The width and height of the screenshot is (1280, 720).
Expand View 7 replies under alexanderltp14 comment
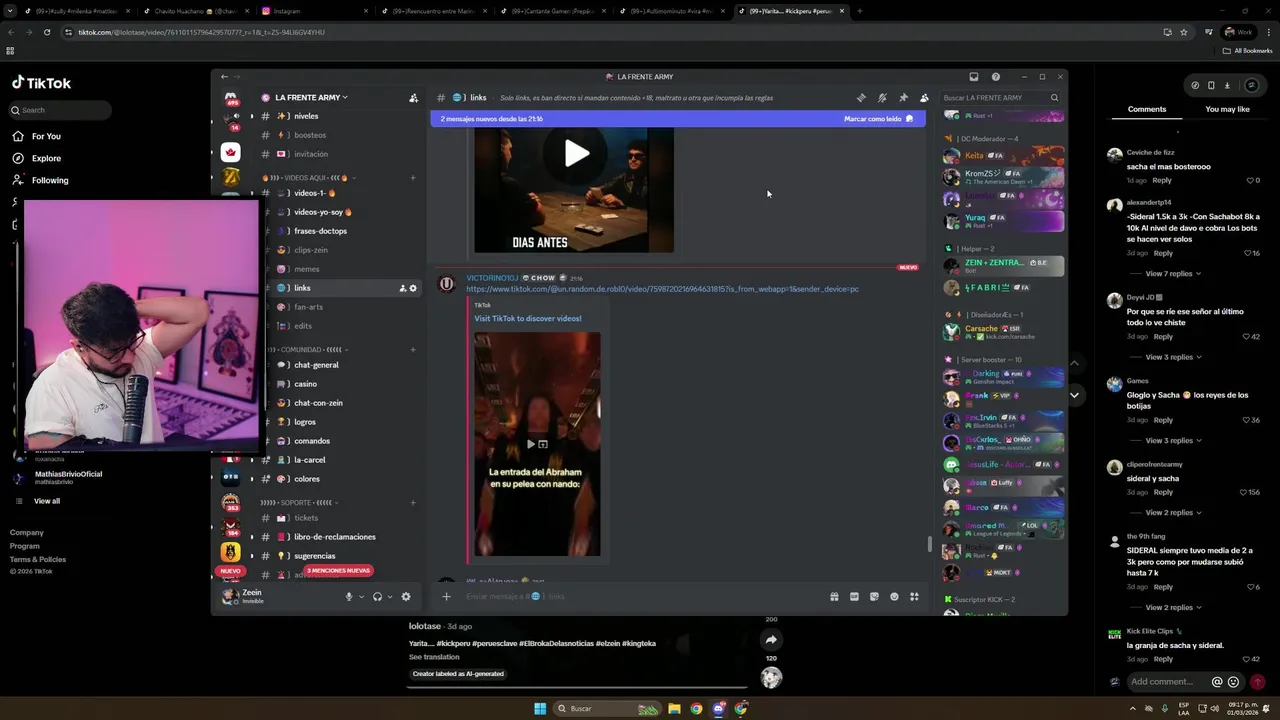point(1173,274)
